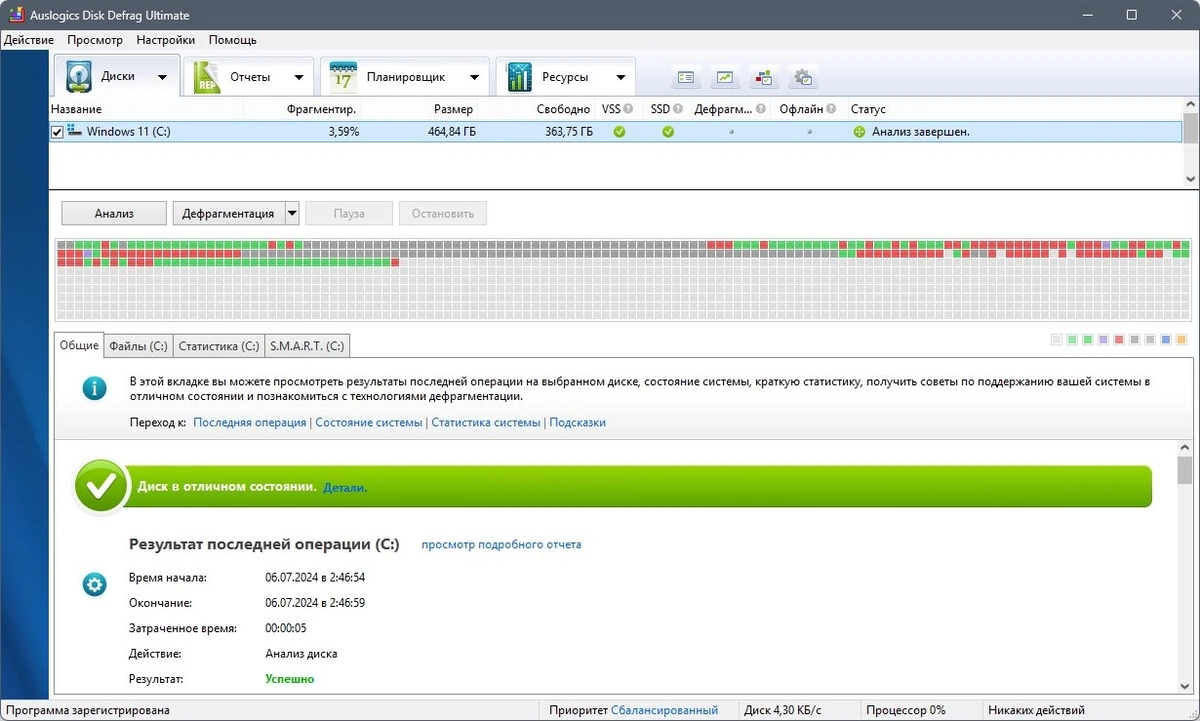Click the Disks tab drive icon
This screenshot has height=721, width=1200.
click(x=79, y=77)
